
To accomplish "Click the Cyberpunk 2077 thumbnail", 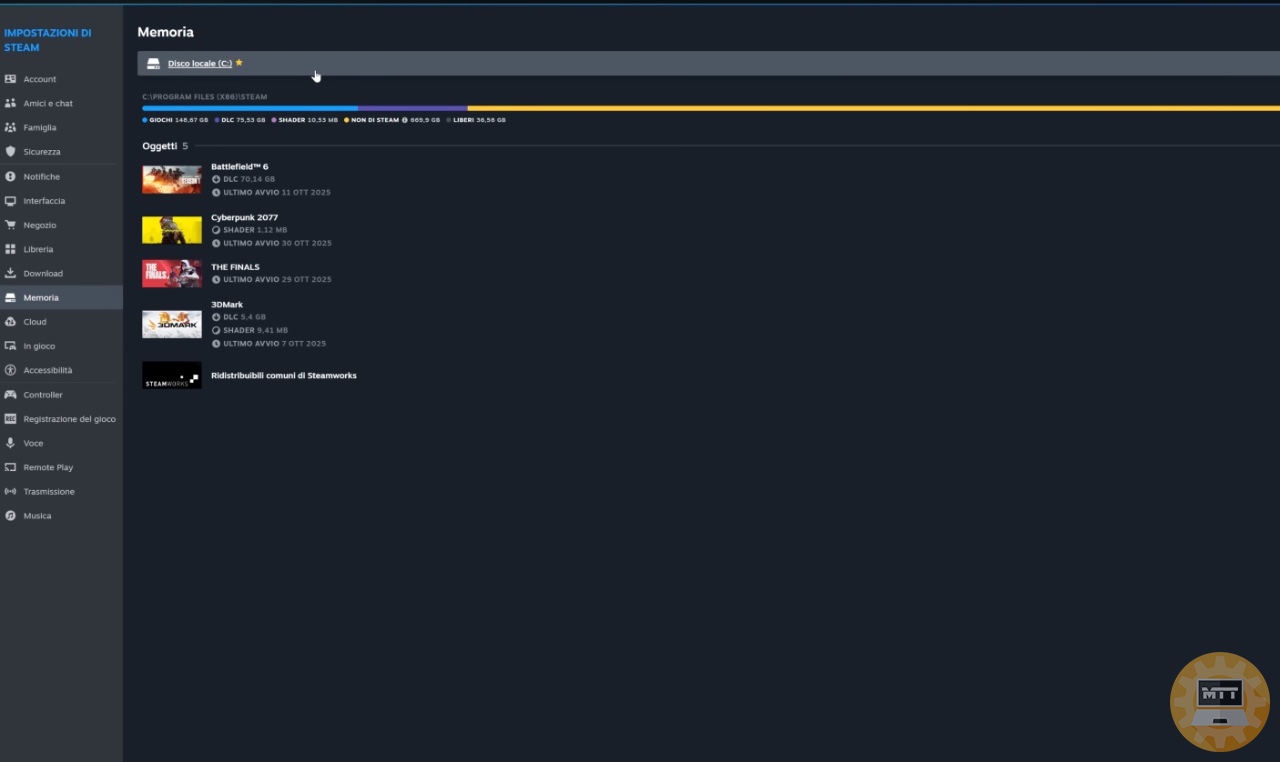I will (172, 230).
